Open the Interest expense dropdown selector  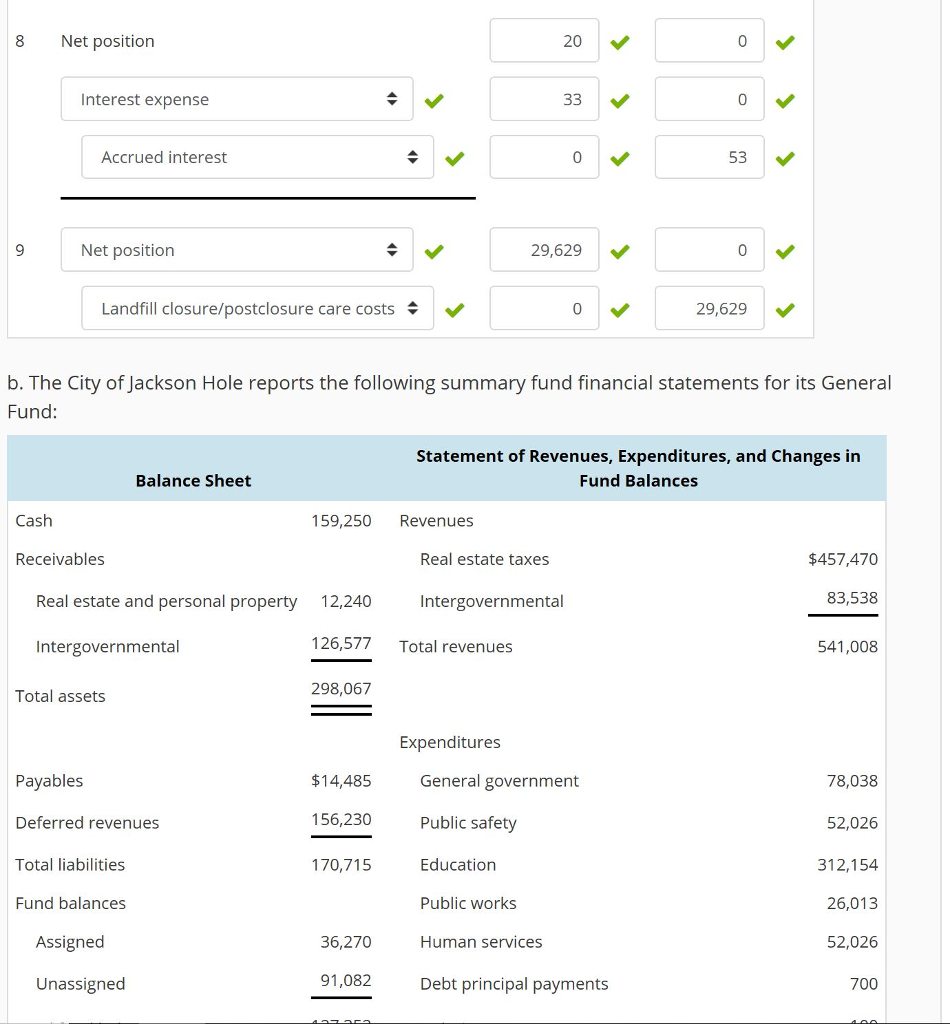237,99
